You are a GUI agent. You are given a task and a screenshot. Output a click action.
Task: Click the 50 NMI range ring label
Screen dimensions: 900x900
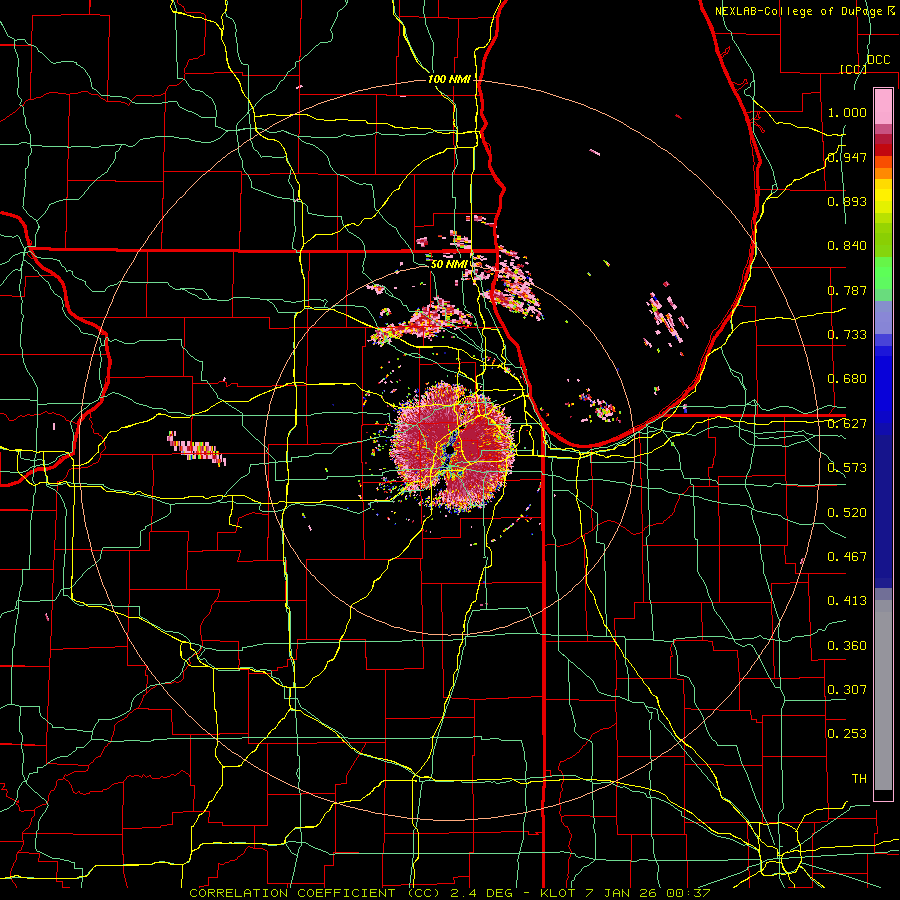(449, 264)
